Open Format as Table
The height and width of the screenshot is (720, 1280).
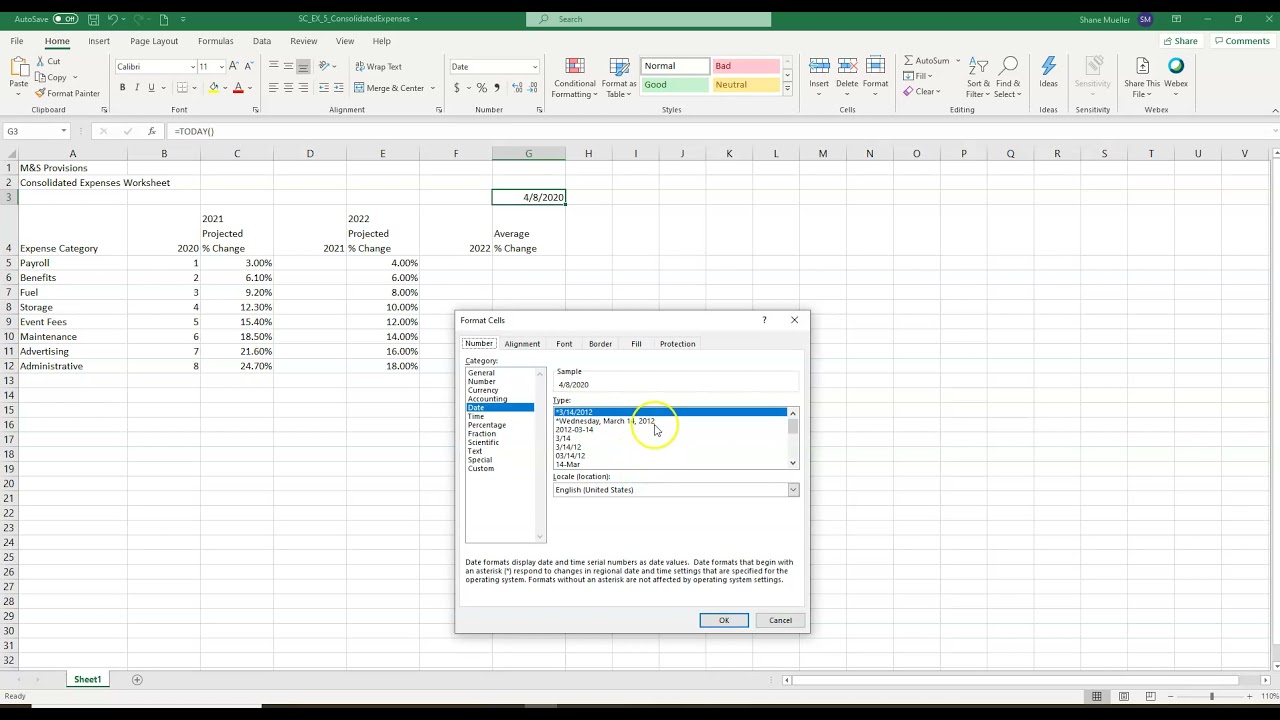619,78
